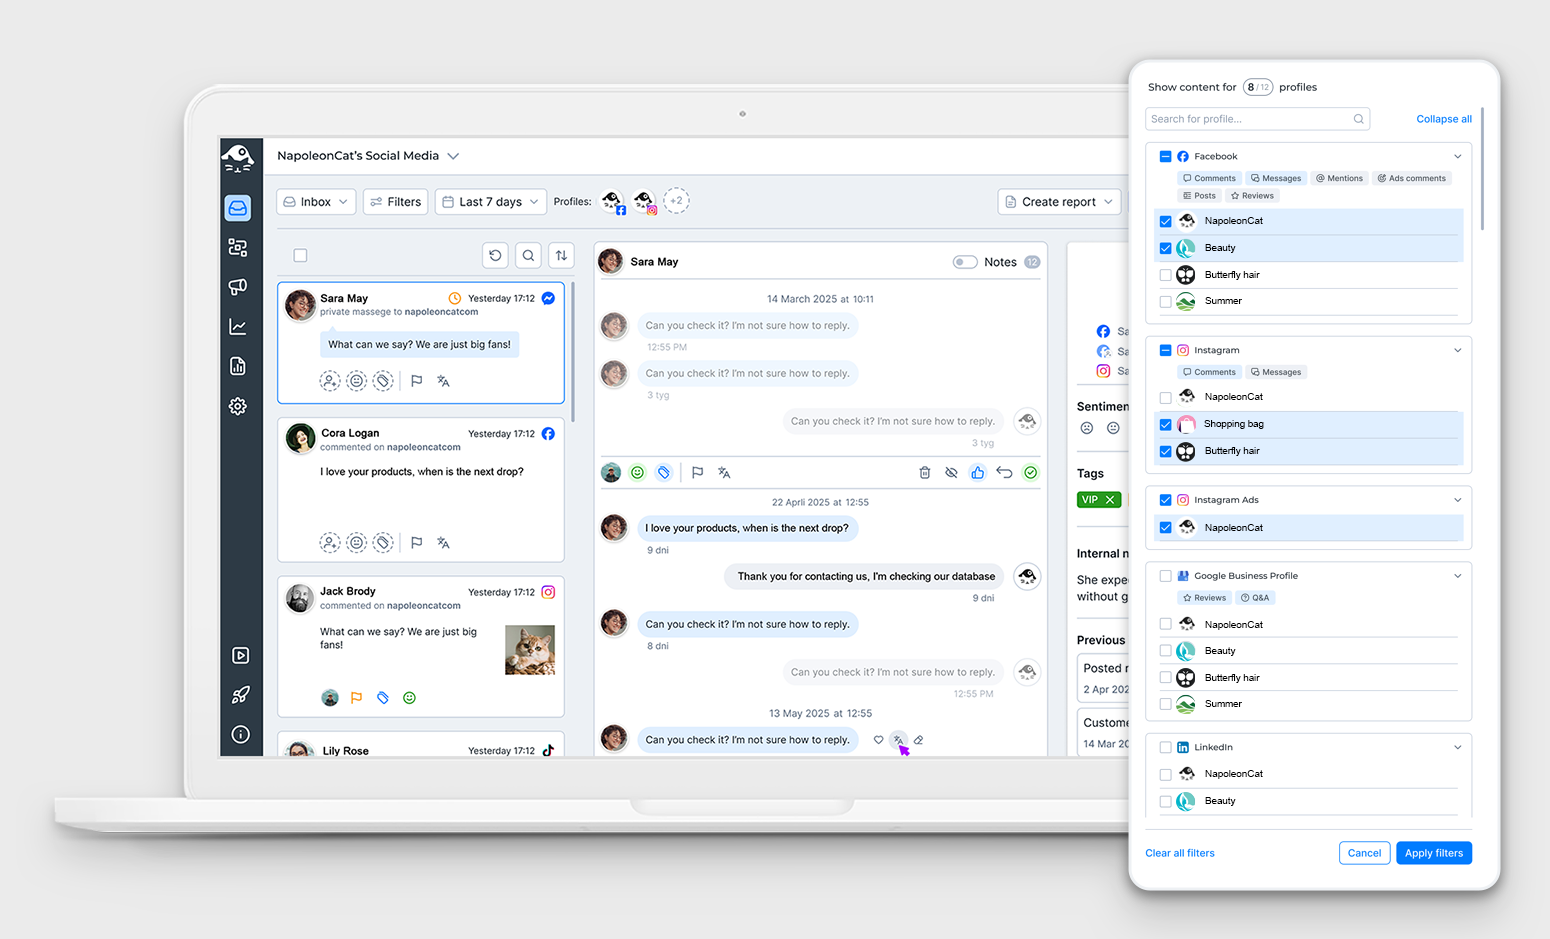The image size is (1550, 939).
Task: Reply using the curved arrow icon
Action: [1004, 473]
